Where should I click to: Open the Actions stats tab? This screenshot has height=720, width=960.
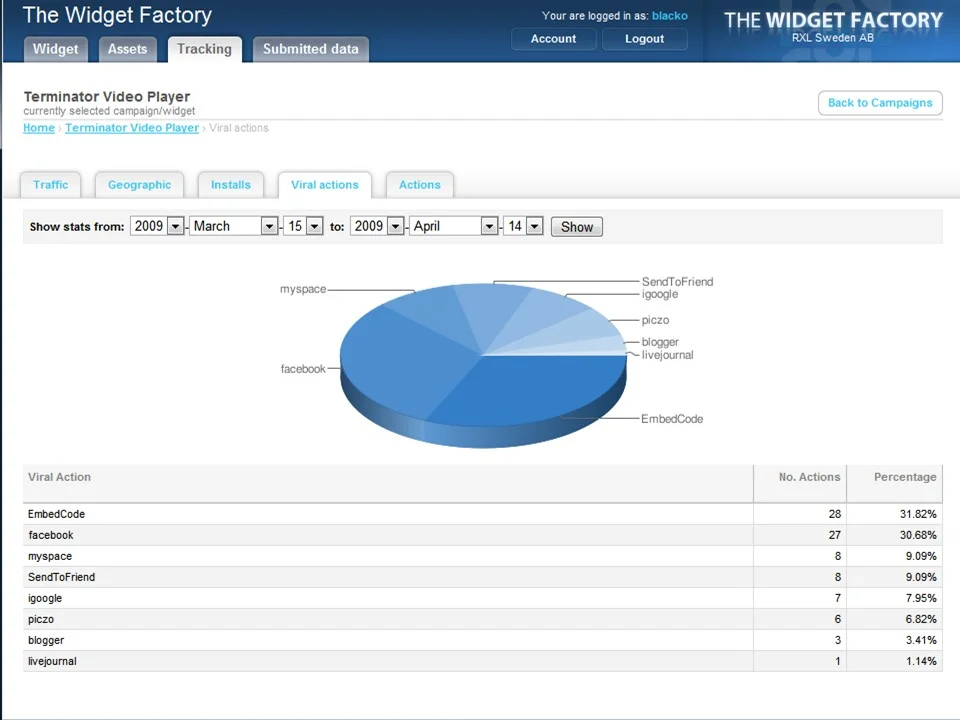[x=419, y=185]
